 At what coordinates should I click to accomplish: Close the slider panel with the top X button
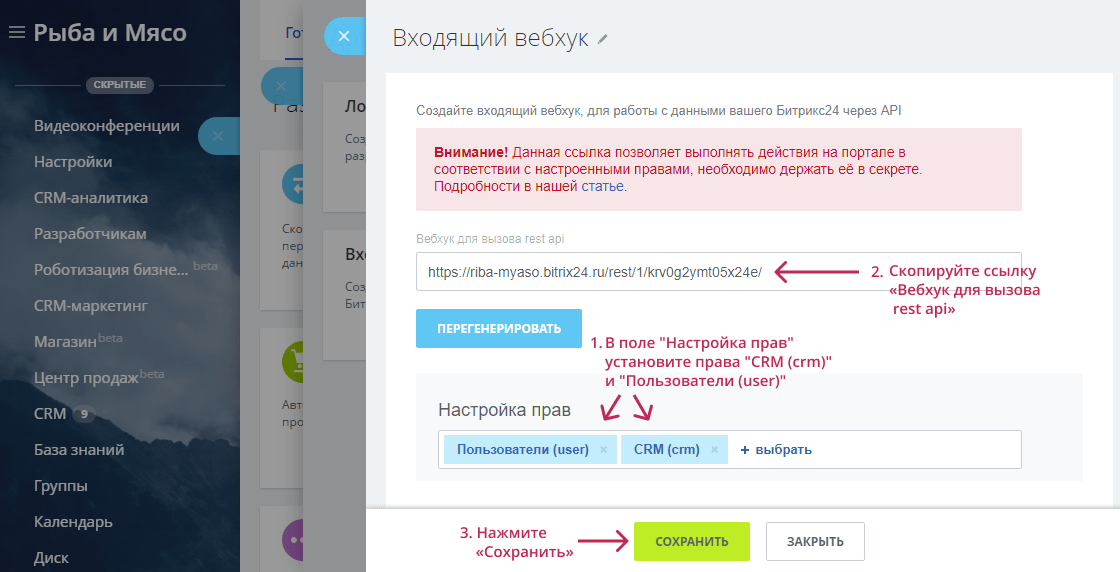click(343, 36)
